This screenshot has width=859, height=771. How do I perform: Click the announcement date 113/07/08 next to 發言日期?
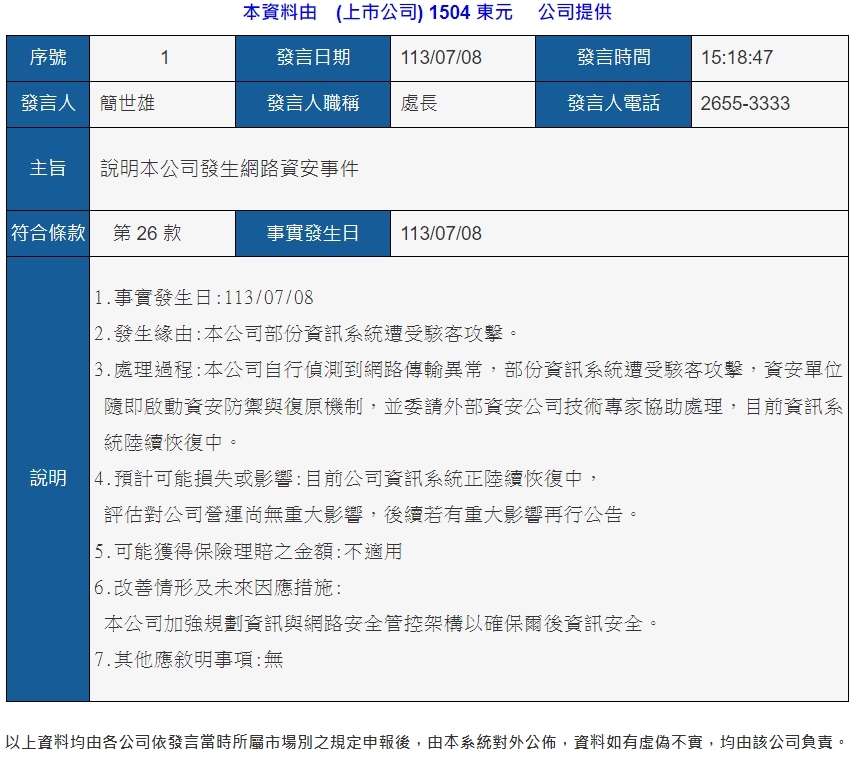tap(441, 58)
